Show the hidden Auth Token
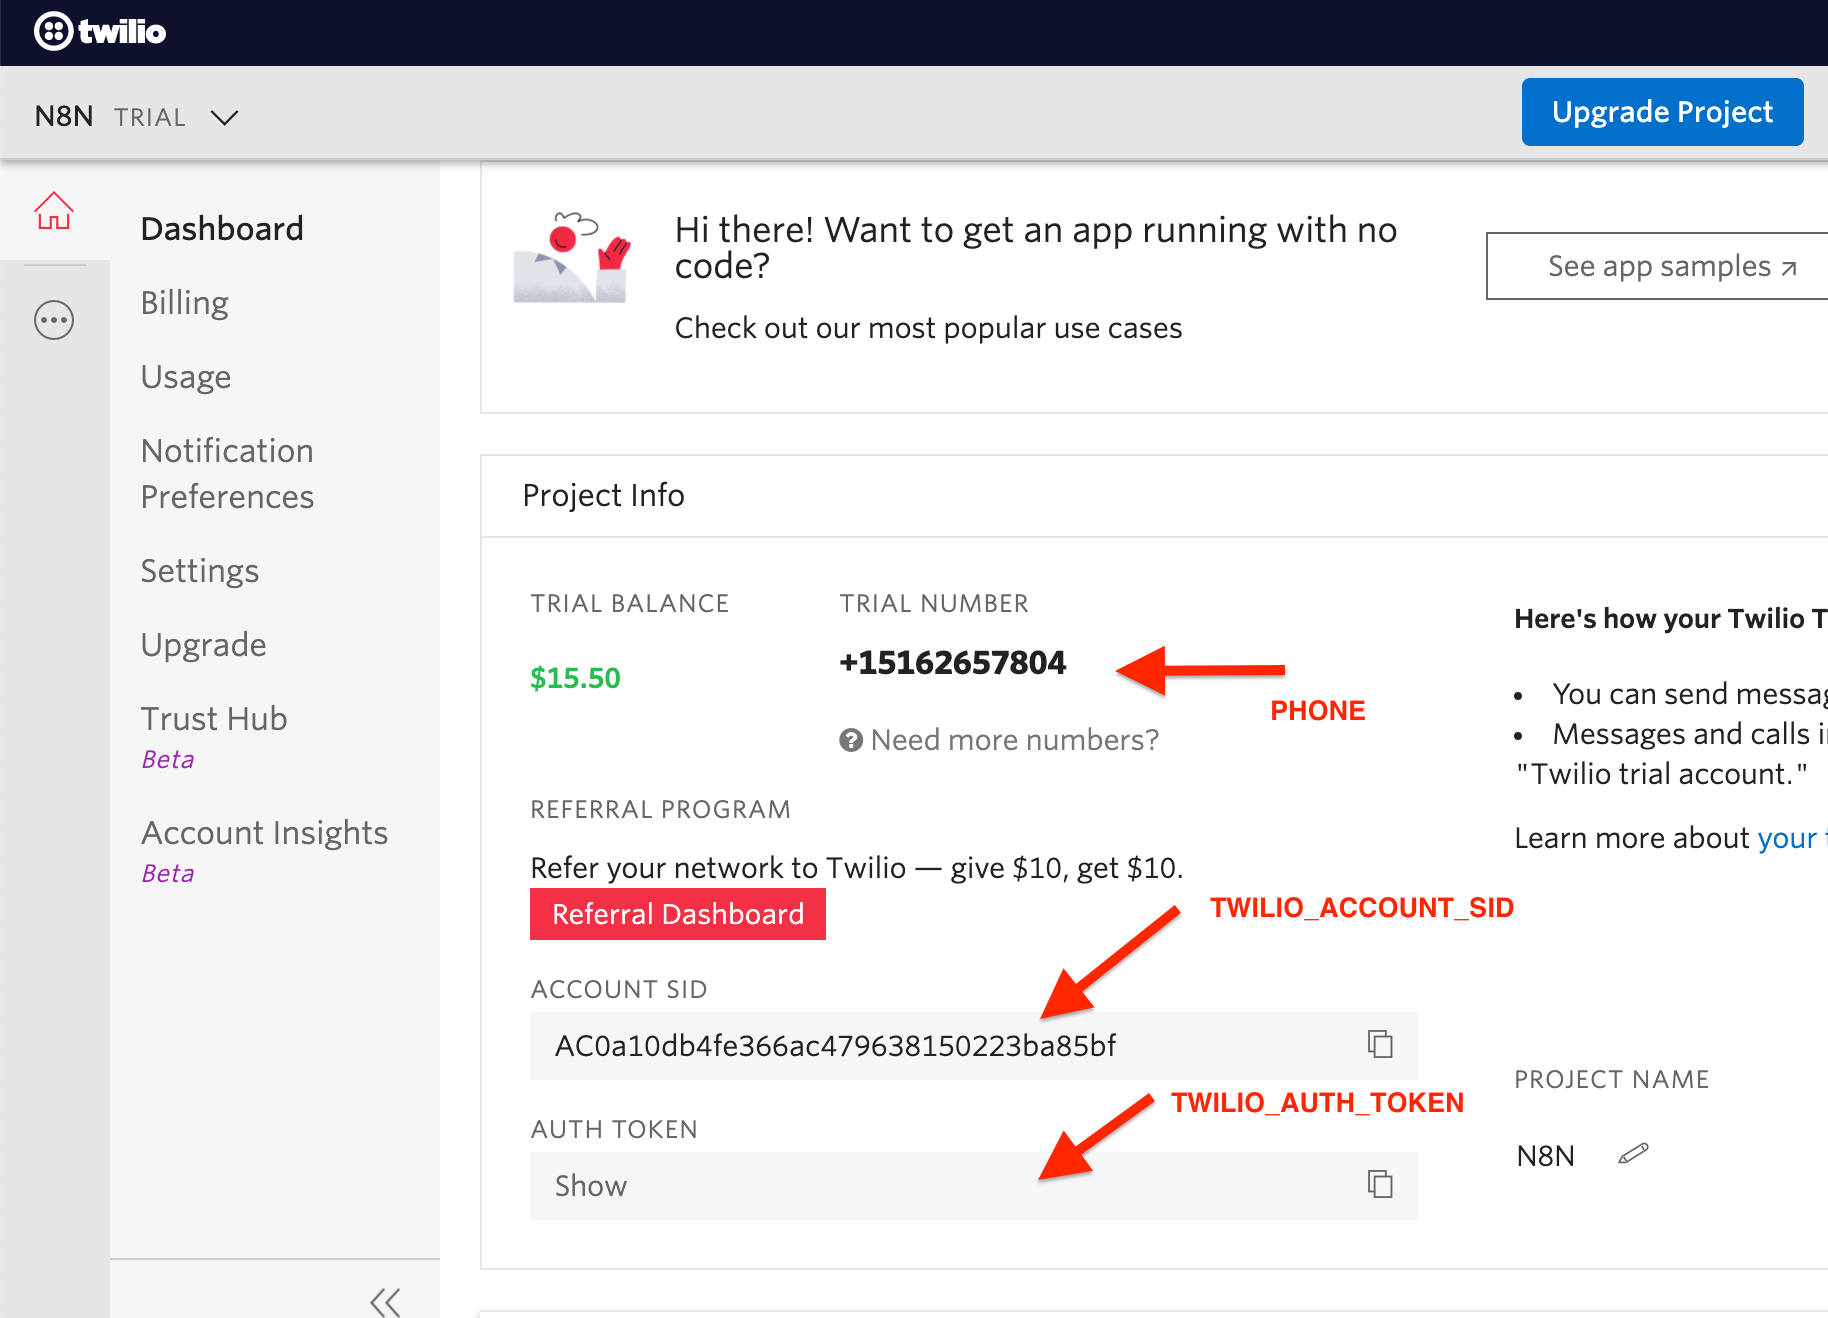1828x1318 pixels. pyautogui.click(x=591, y=1186)
